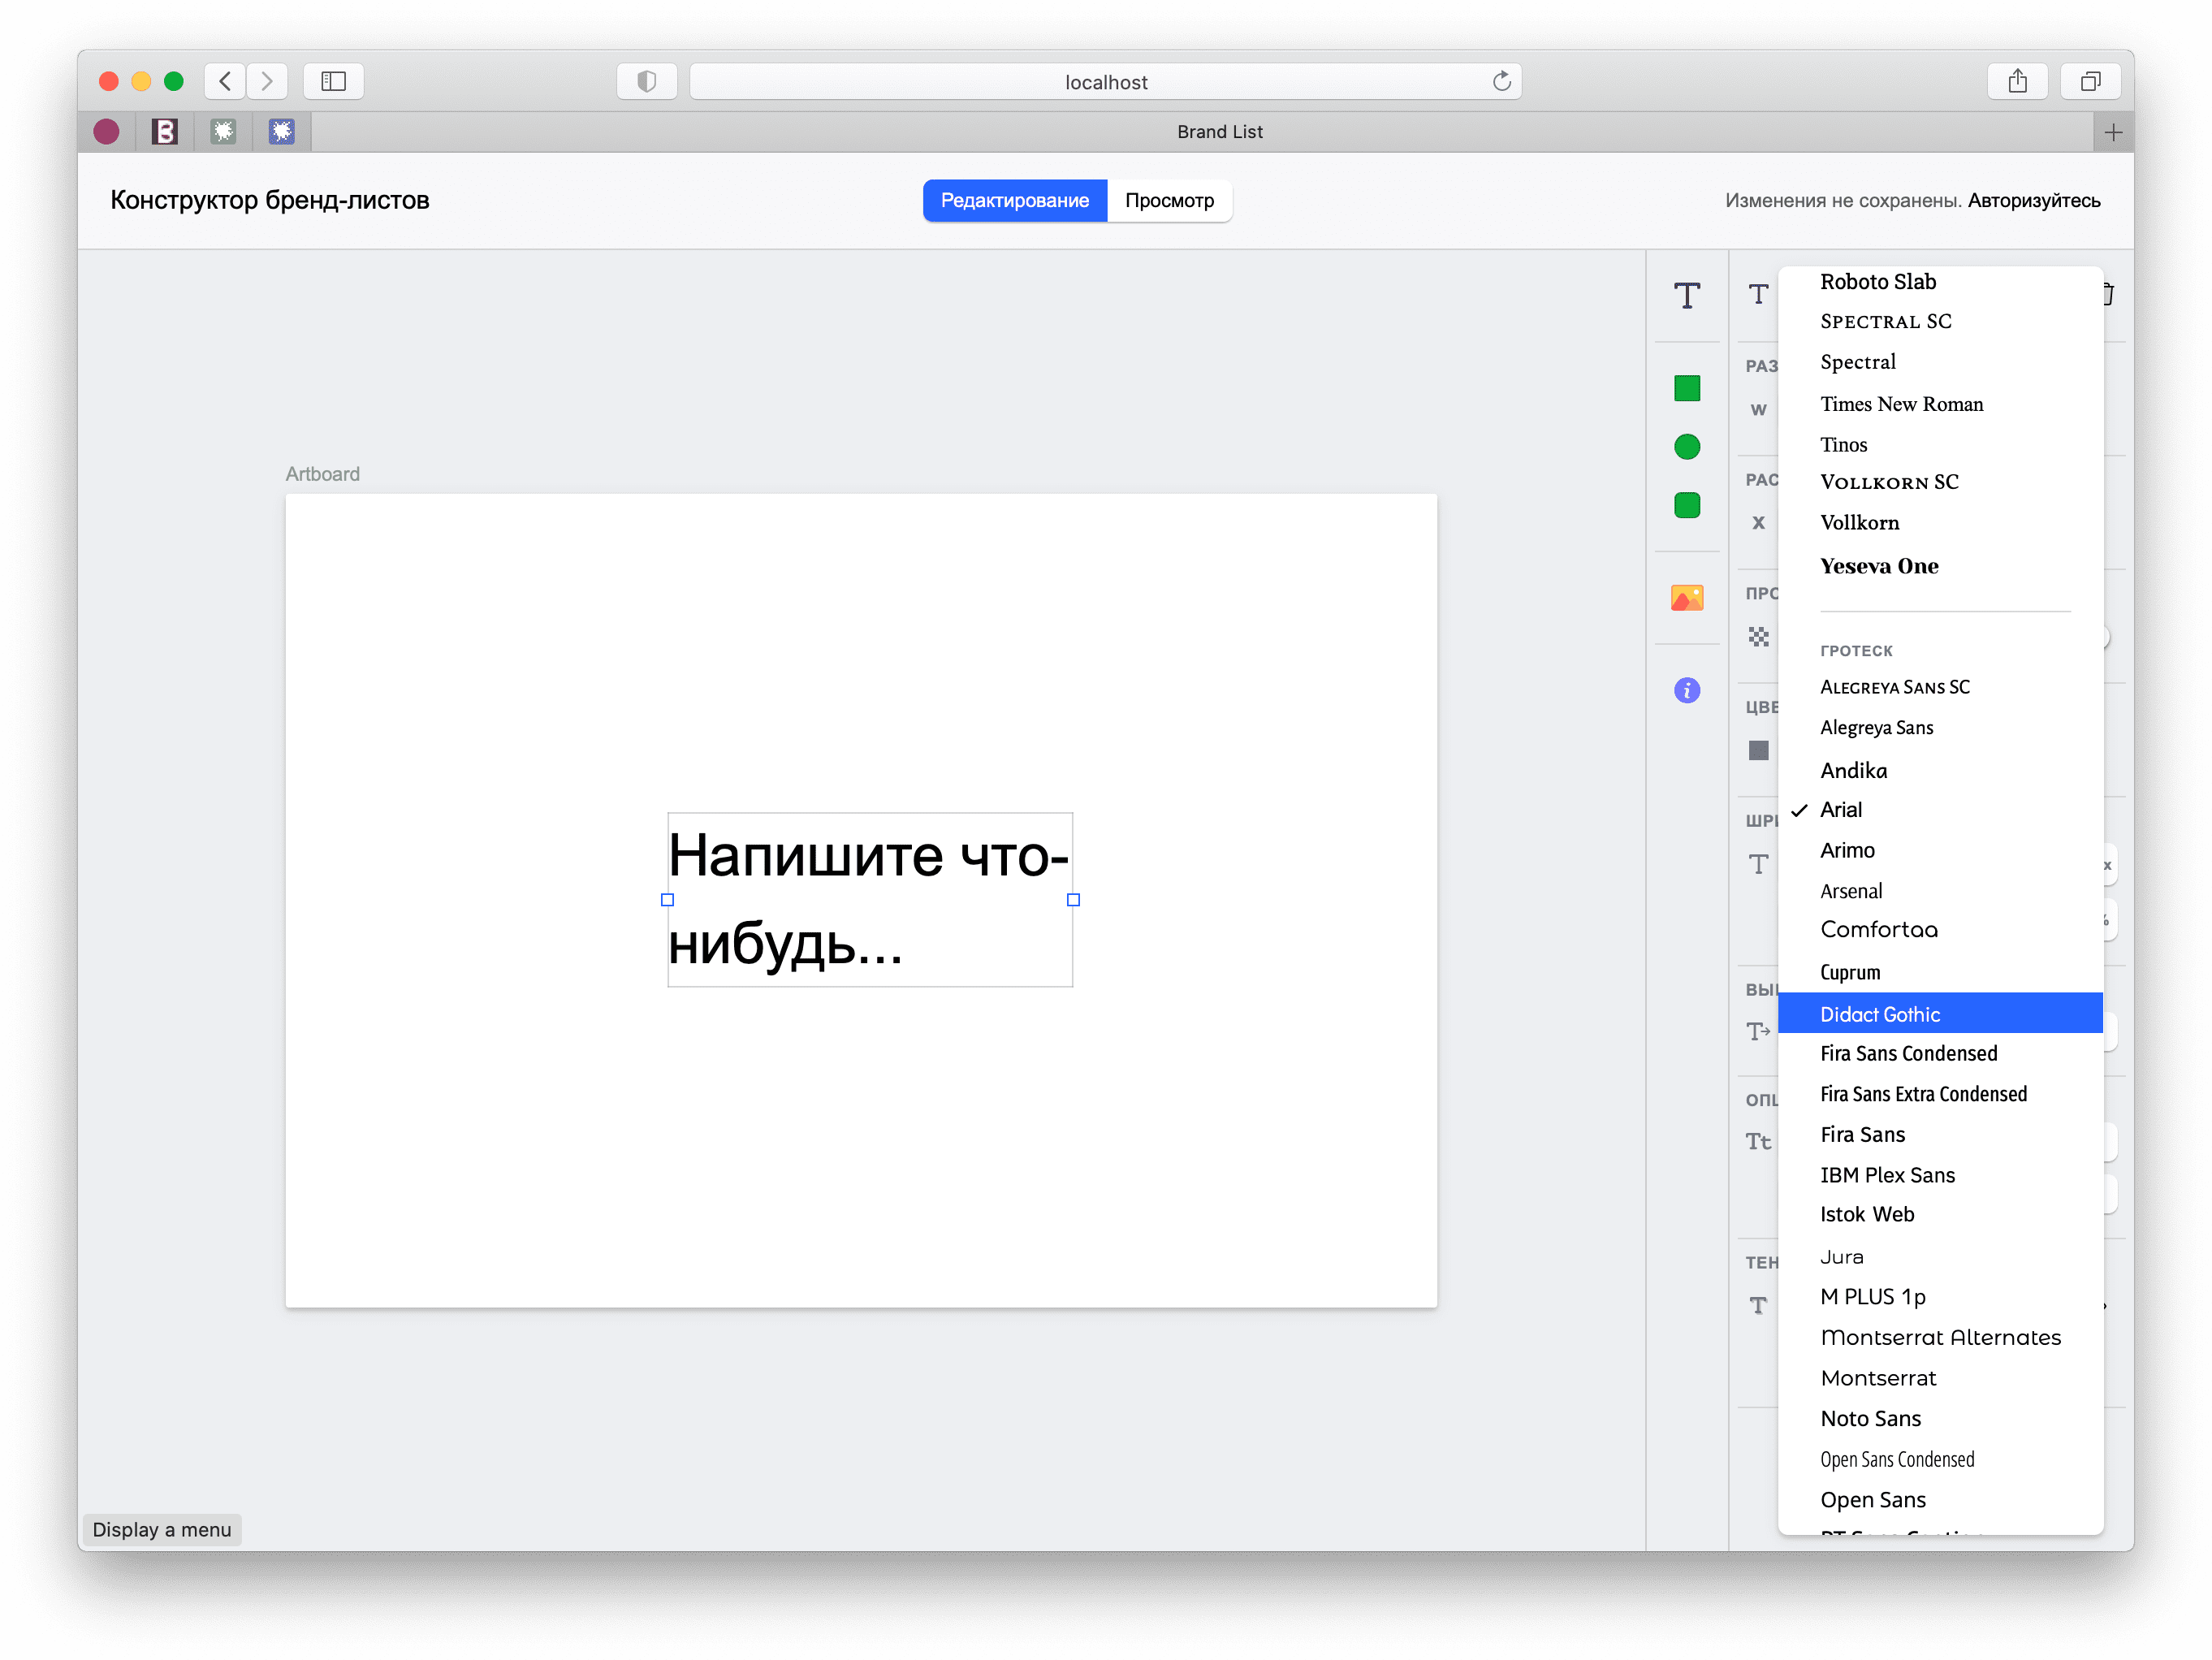Show all tabs overview button
Viewport: 2212px width, 1660px height.
point(2091,81)
